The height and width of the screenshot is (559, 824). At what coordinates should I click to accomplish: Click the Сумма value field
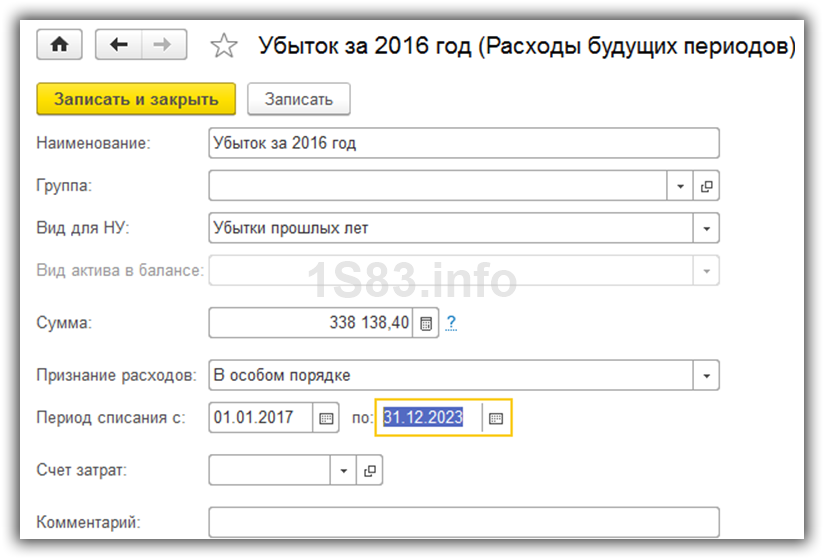pyautogui.click(x=310, y=323)
